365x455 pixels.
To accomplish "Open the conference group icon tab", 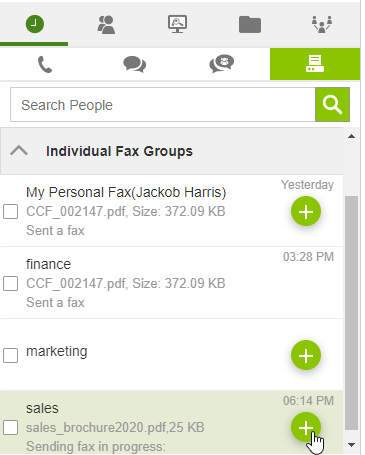I will point(322,24).
